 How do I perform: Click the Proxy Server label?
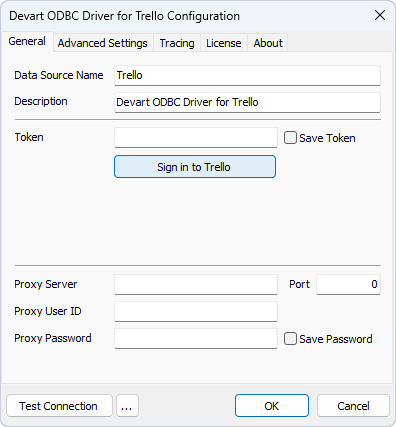coord(46,284)
